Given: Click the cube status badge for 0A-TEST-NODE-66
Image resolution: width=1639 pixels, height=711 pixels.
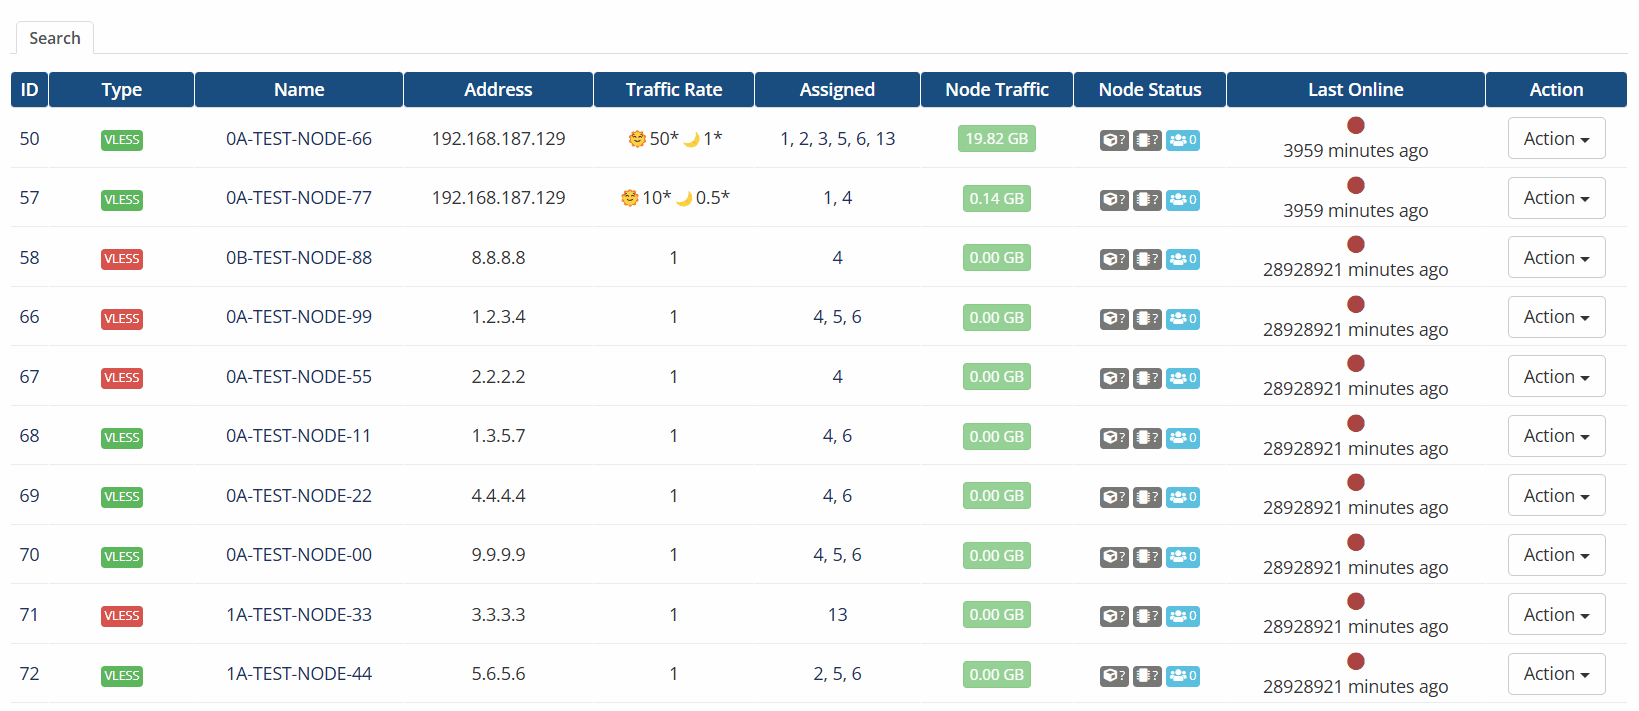Looking at the screenshot, I should tap(1114, 140).
